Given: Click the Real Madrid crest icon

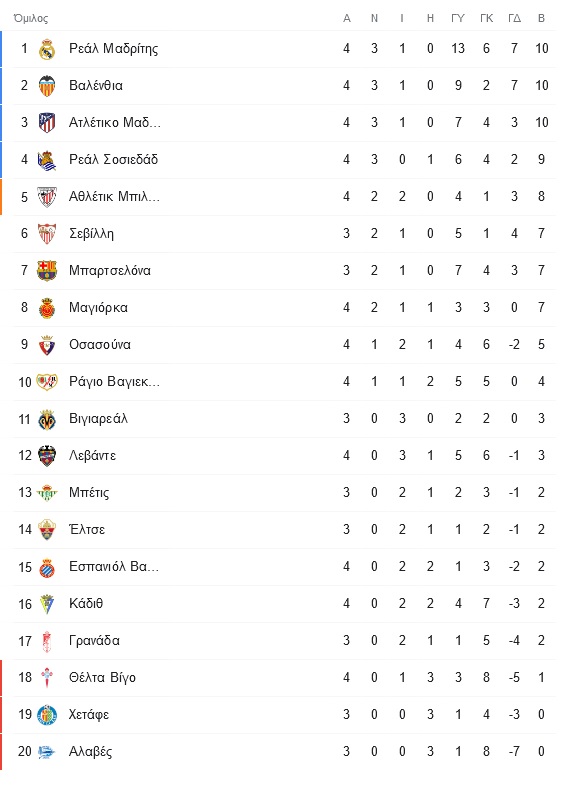Looking at the screenshot, I should (47, 49).
